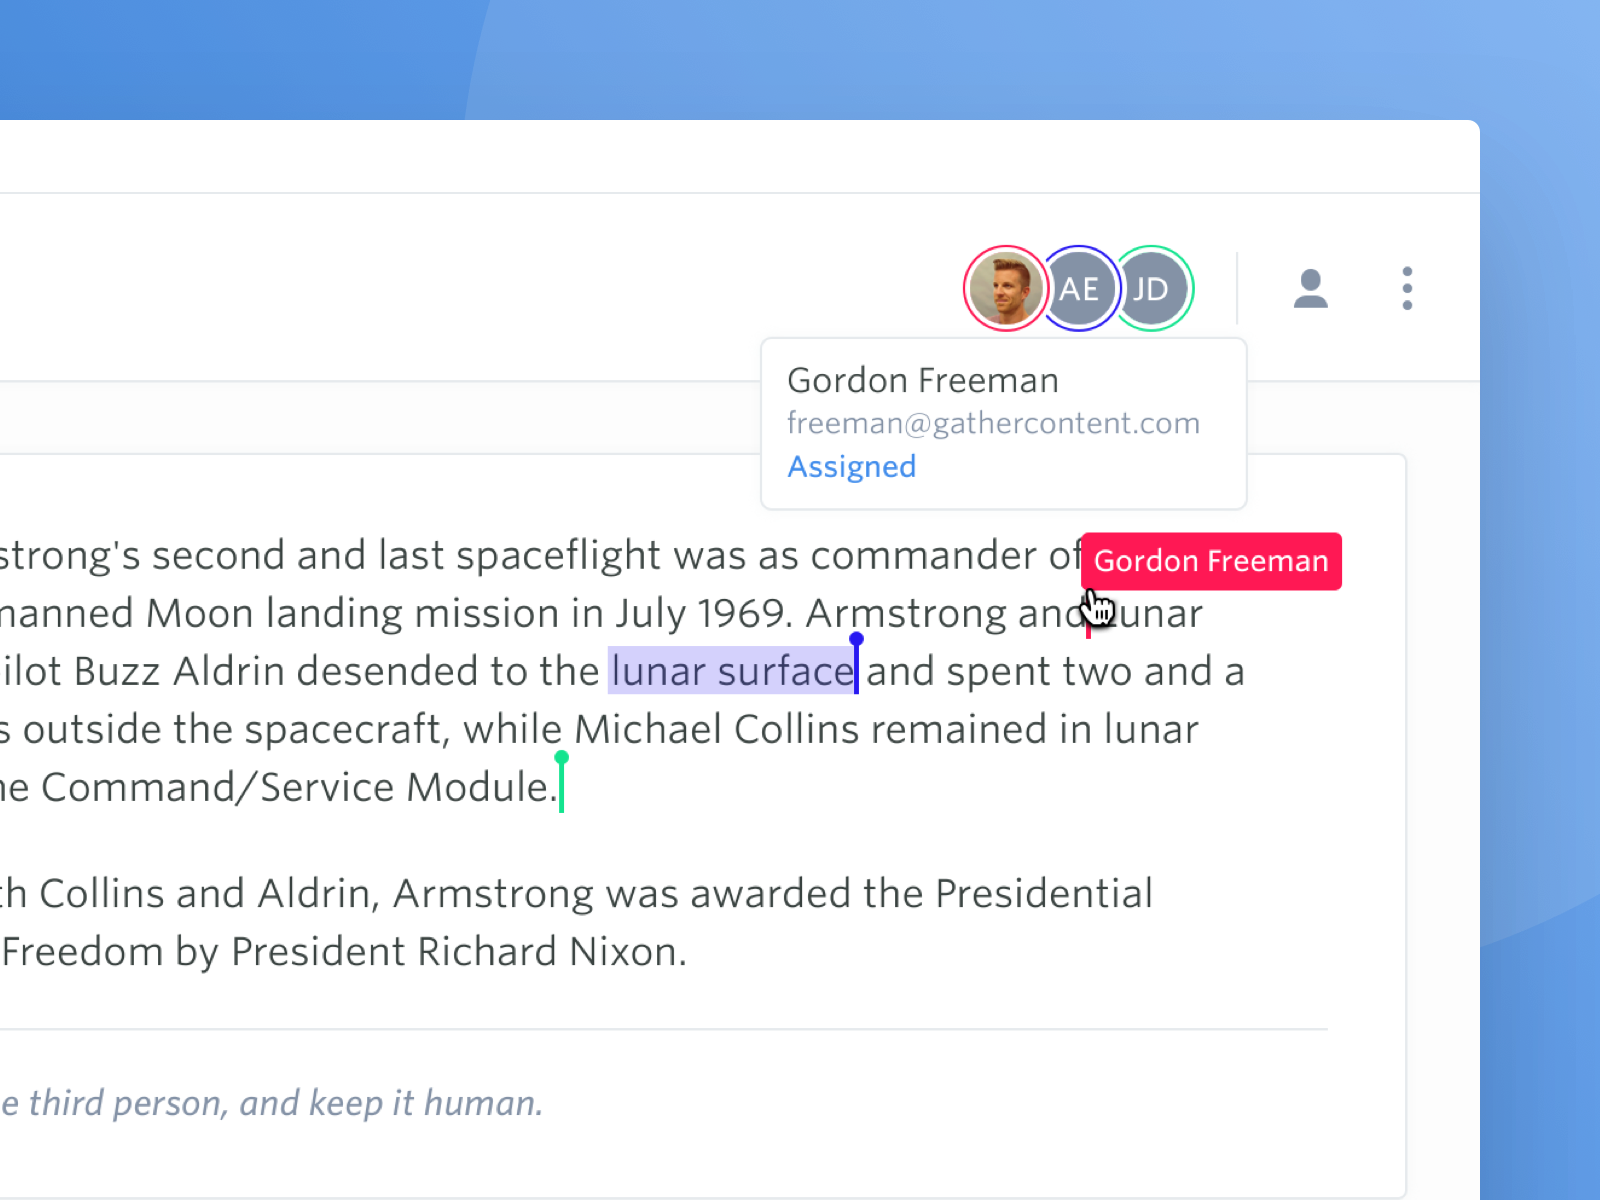
Task: Click the green collaborator cursor handle
Action: (x=561, y=758)
